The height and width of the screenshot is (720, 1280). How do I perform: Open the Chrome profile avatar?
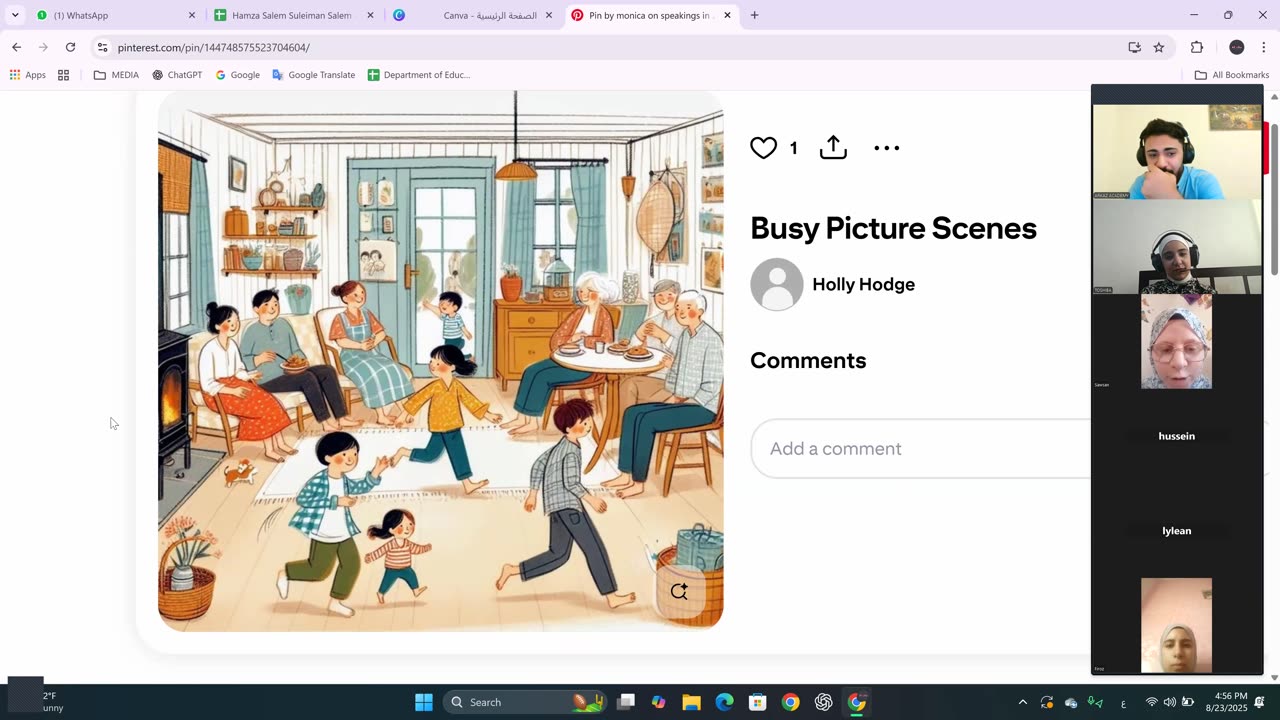click(x=1237, y=47)
